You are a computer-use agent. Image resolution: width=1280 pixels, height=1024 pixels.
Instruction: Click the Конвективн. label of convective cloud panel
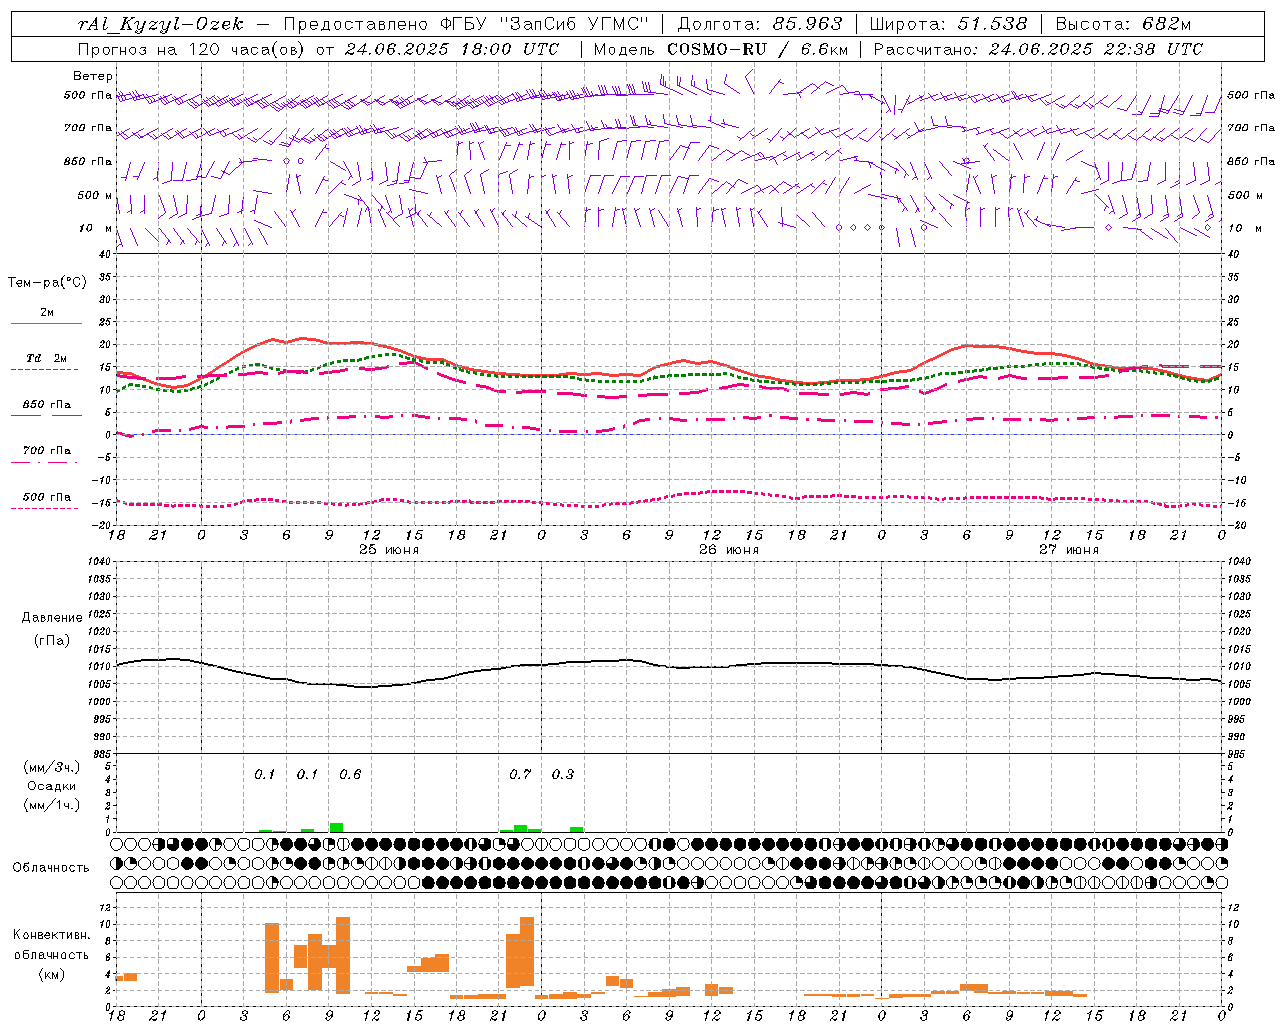pos(51,935)
